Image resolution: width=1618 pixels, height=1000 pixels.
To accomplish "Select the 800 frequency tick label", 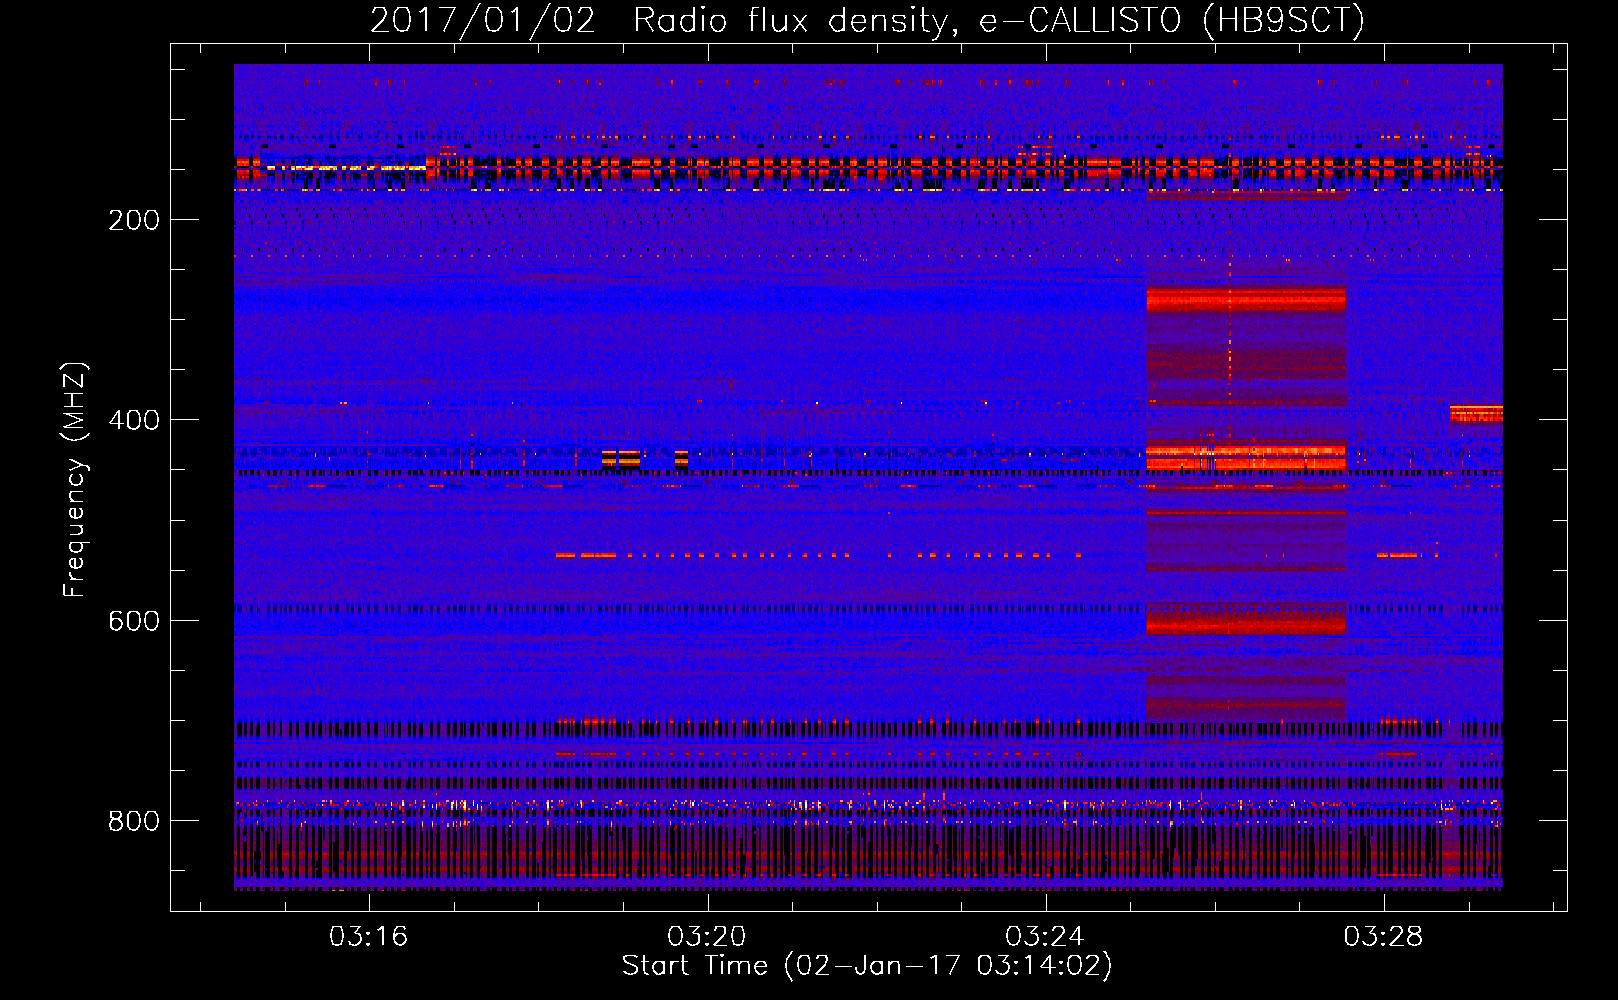I will [x=134, y=821].
